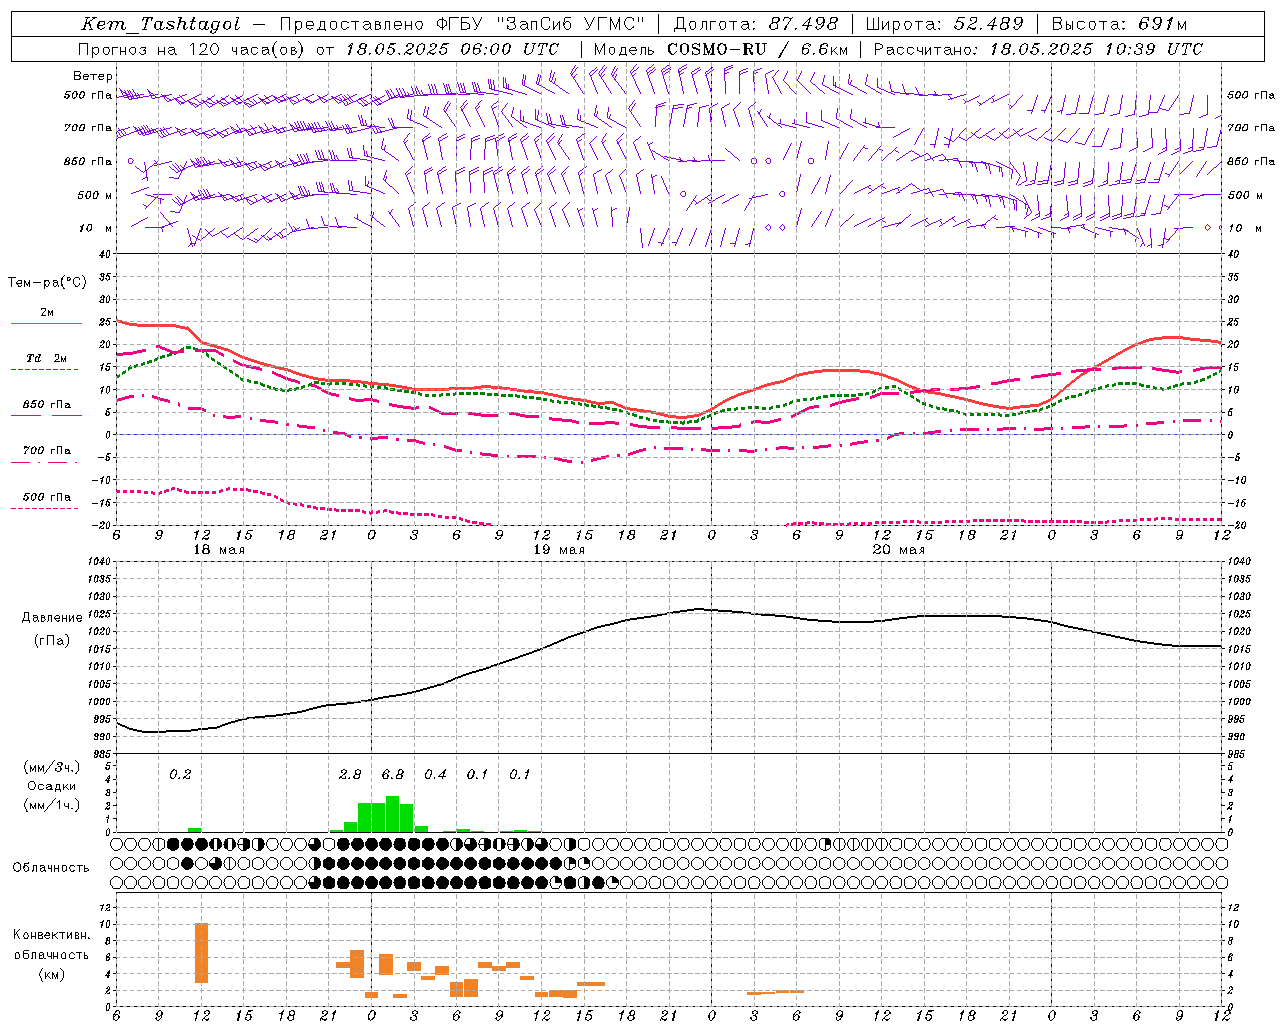Click the 'Прогноз на 120 часа(ов)' forecast text

(191, 49)
